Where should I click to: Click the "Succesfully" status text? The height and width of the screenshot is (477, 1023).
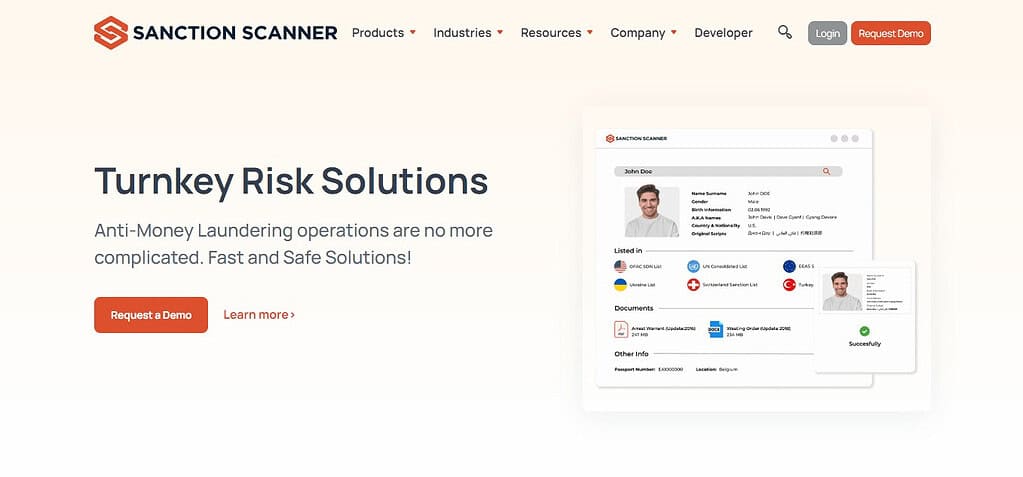coord(864,344)
